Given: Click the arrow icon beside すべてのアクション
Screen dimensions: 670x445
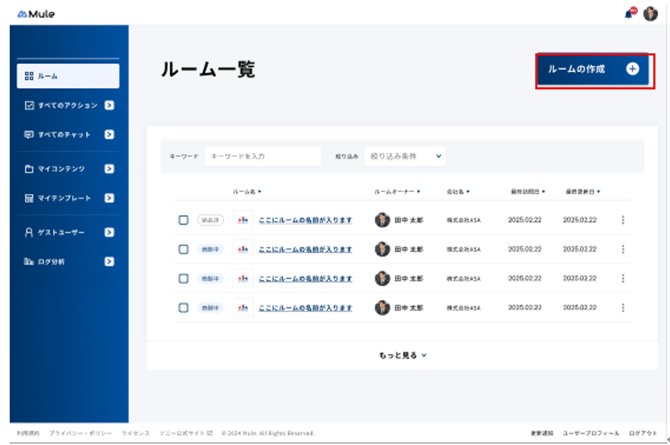Looking at the screenshot, I should coord(109,105).
